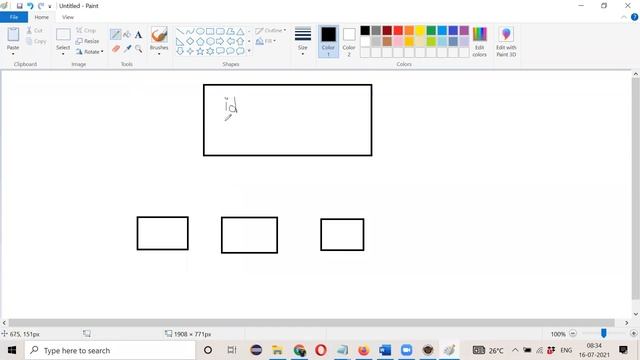The width and height of the screenshot is (640, 360).
Task: Choose the Rounded rectangular callout shape
Action: pos(220,51)
